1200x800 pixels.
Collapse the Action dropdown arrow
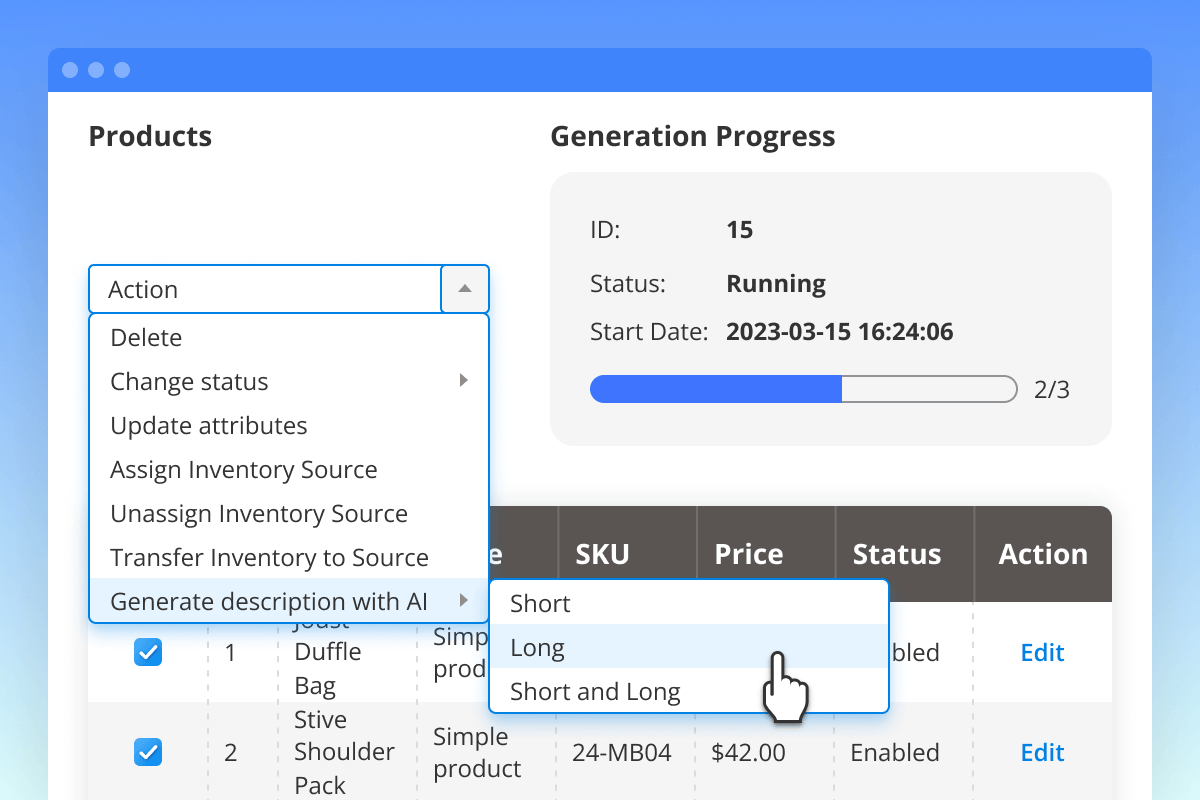[464, 289]
